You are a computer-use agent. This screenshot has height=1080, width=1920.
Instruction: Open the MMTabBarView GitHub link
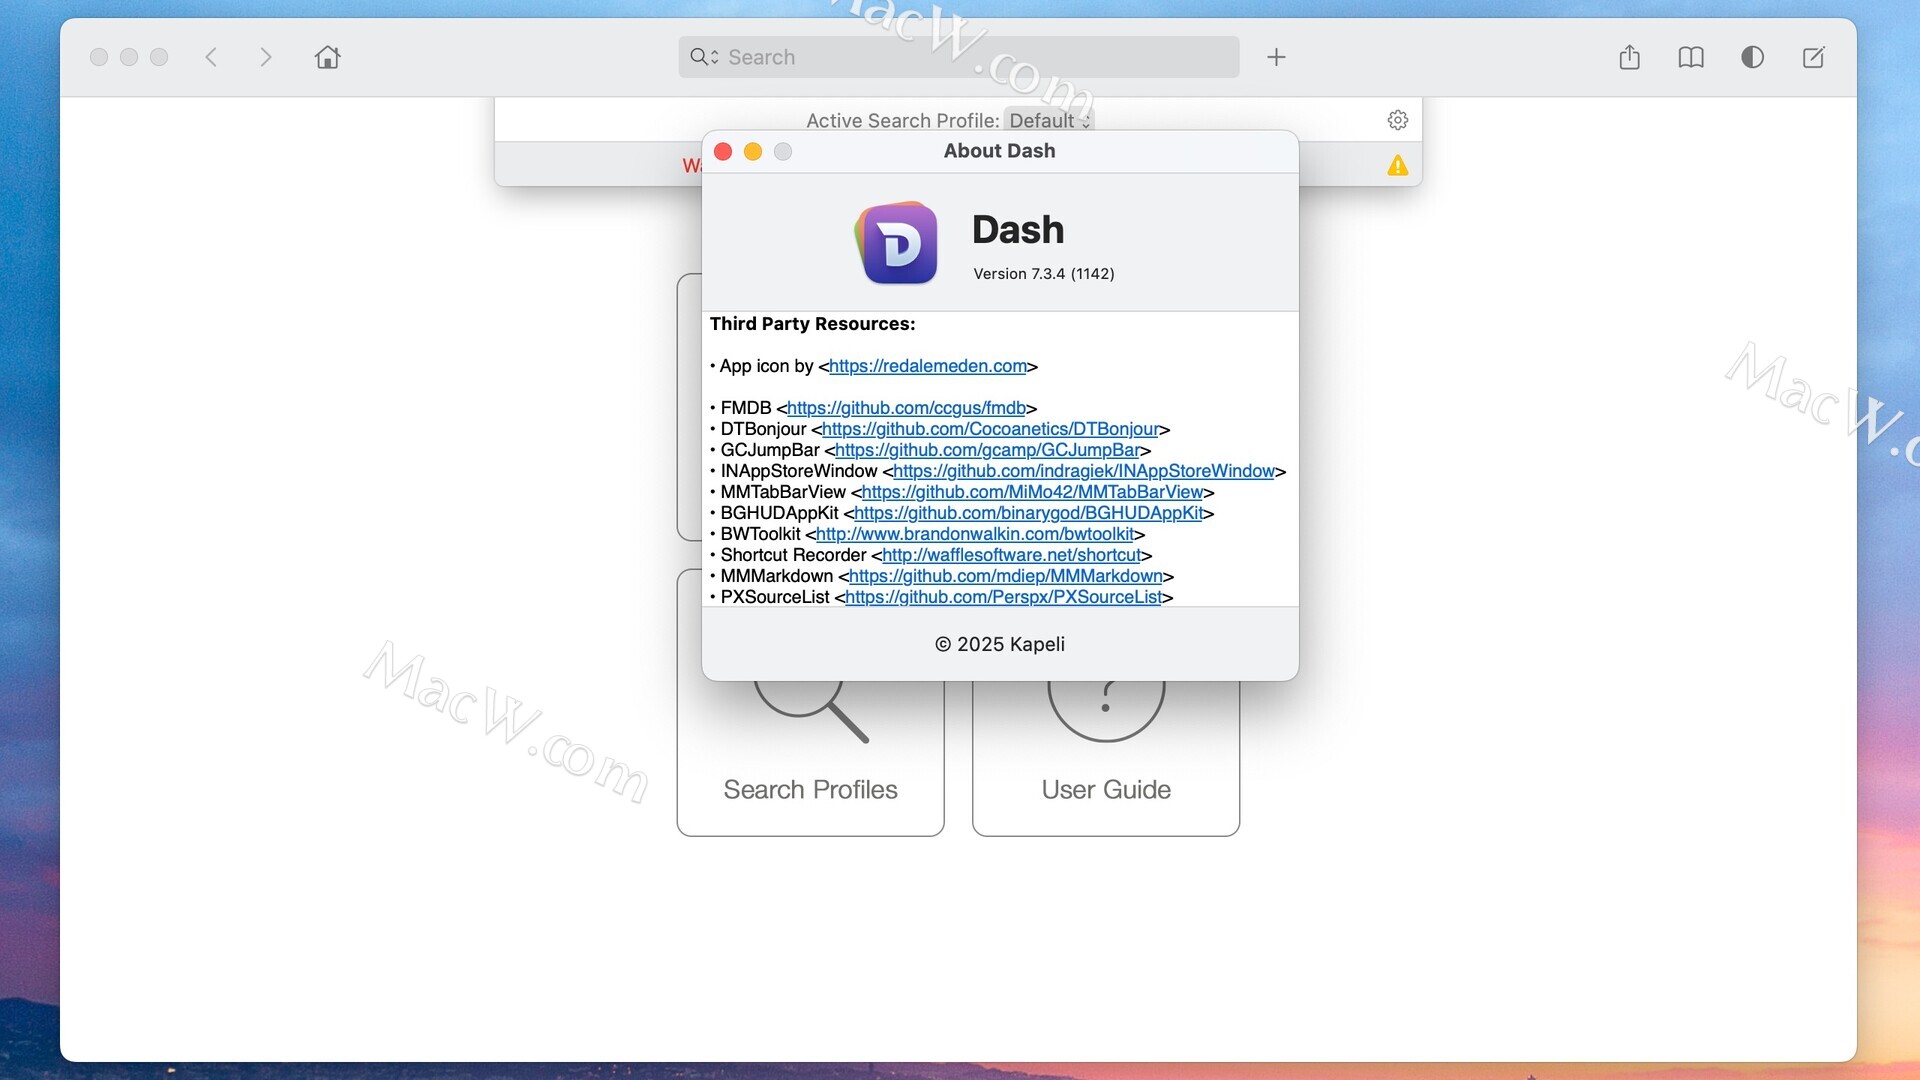click(x=1032, y=492)
